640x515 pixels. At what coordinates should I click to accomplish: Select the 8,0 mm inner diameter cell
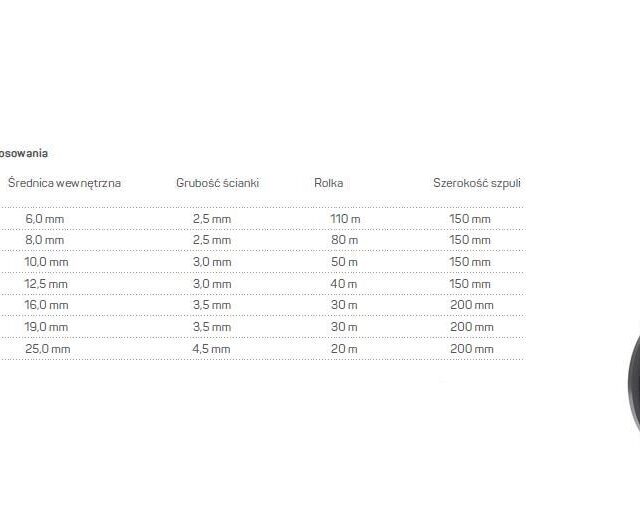[44, 240]
